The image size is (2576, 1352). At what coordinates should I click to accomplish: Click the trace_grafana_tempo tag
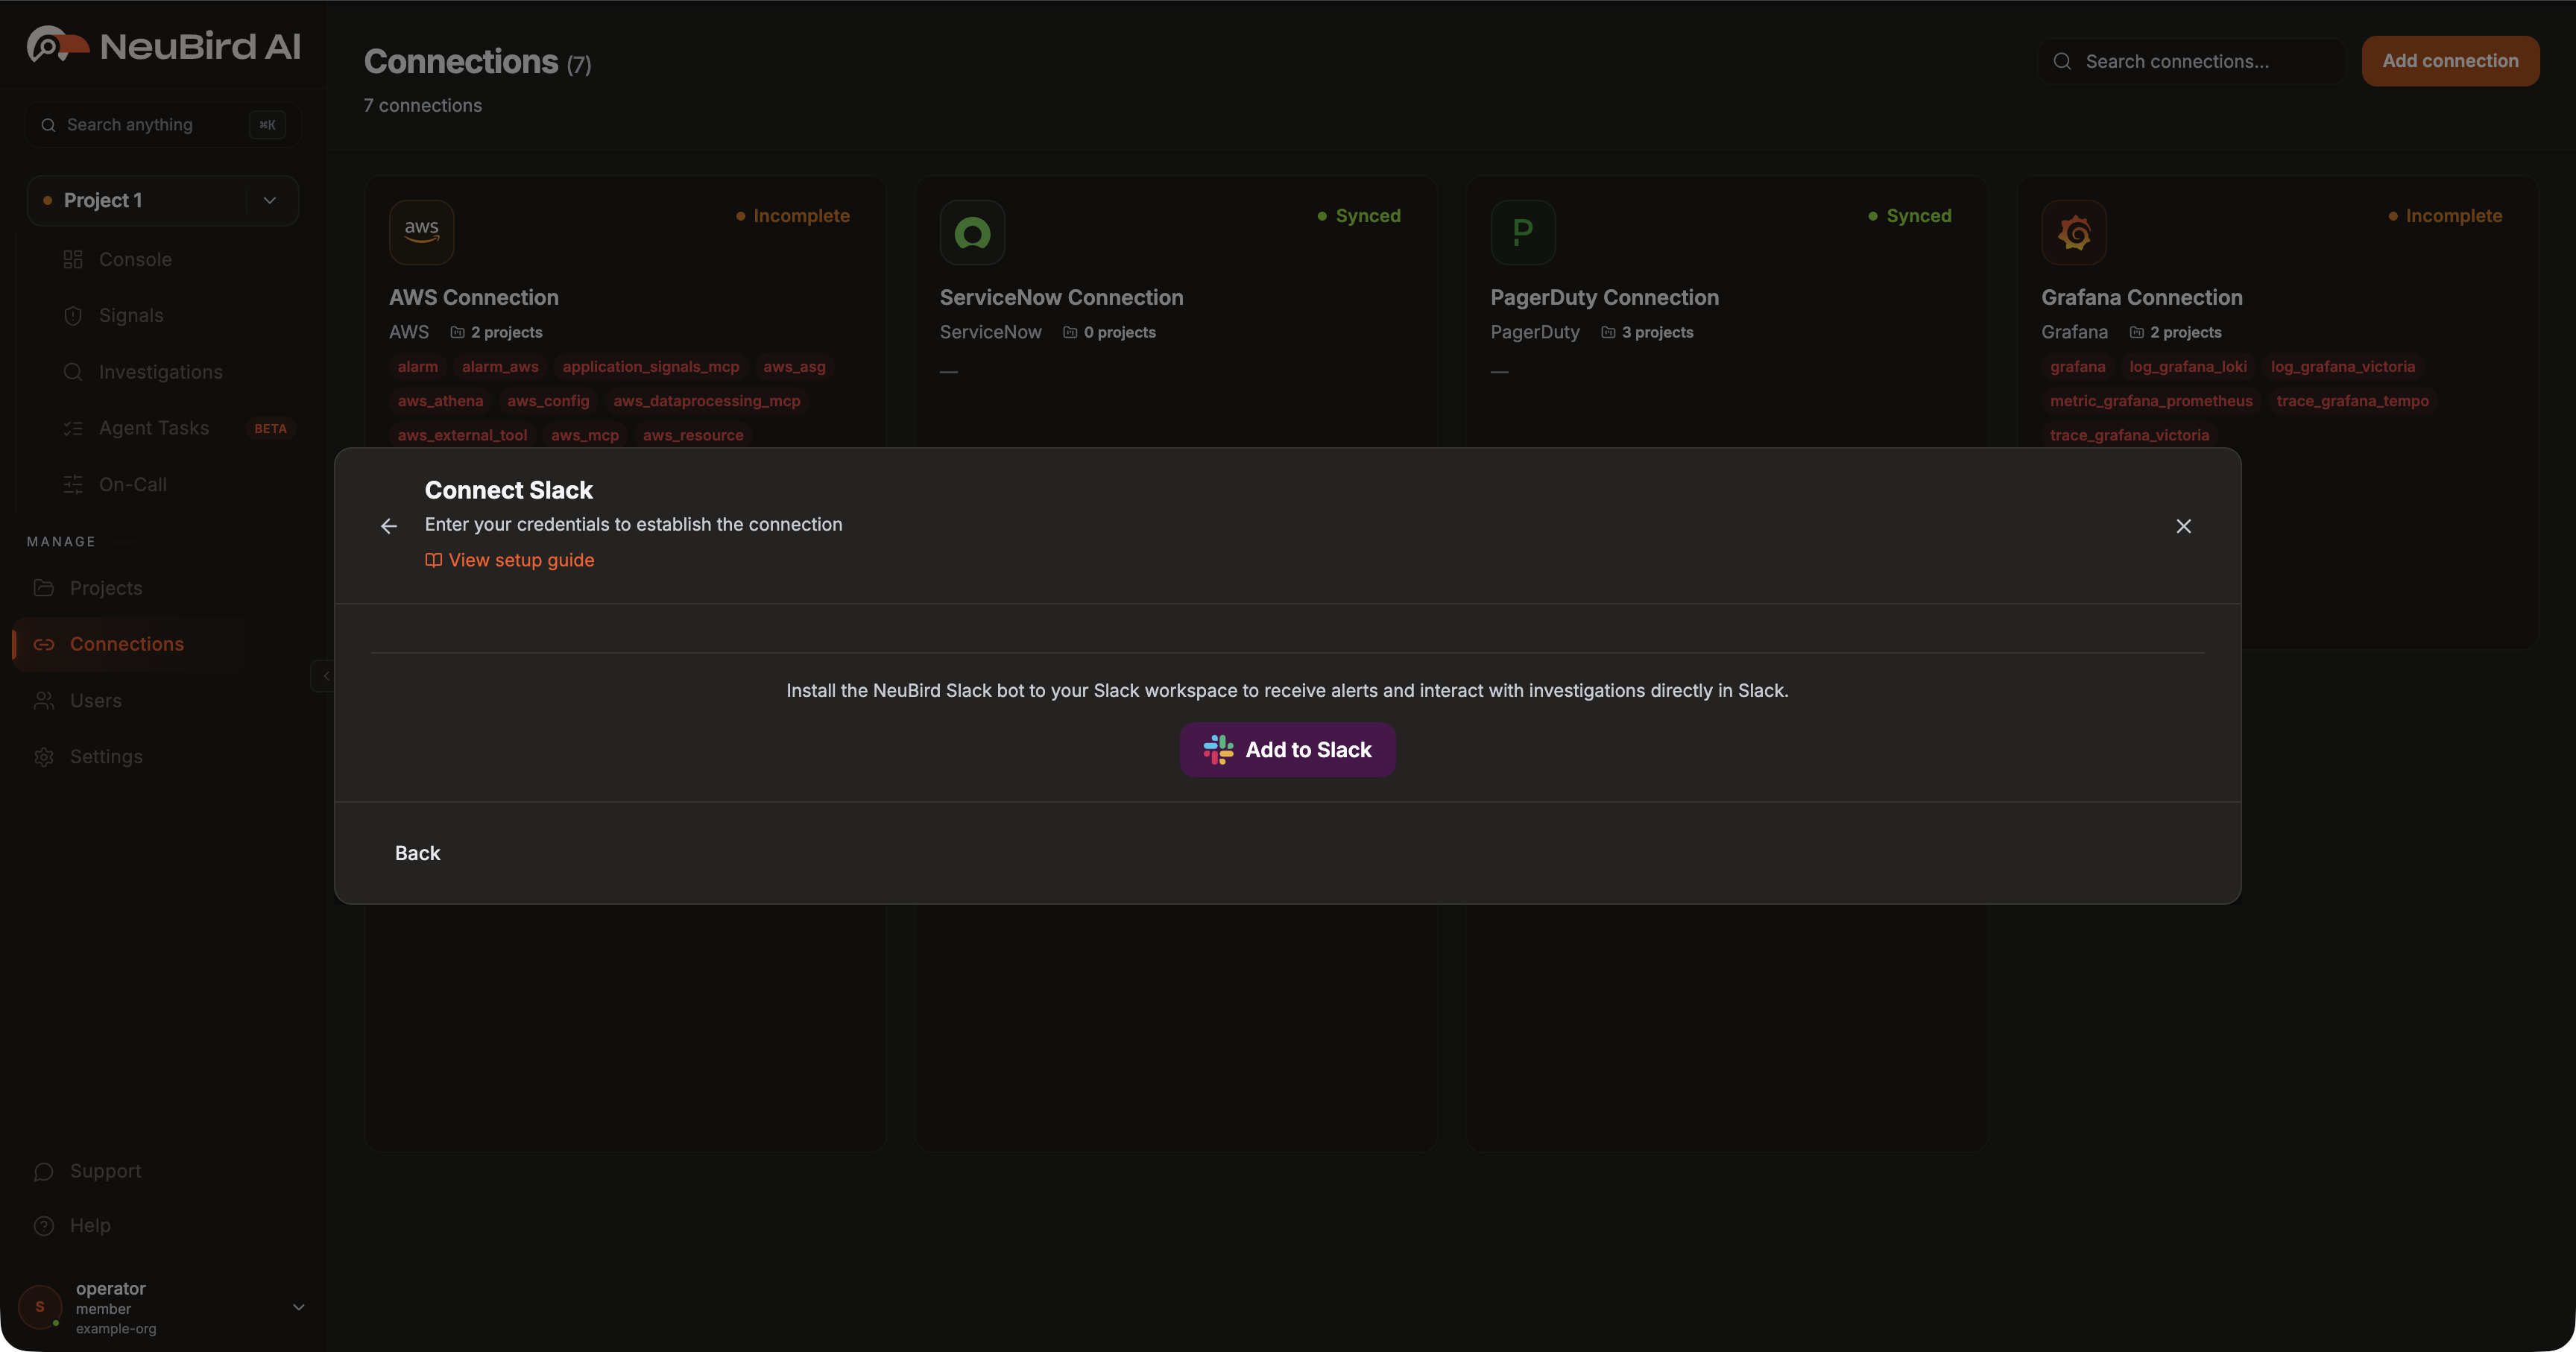tap(2352, 401)
